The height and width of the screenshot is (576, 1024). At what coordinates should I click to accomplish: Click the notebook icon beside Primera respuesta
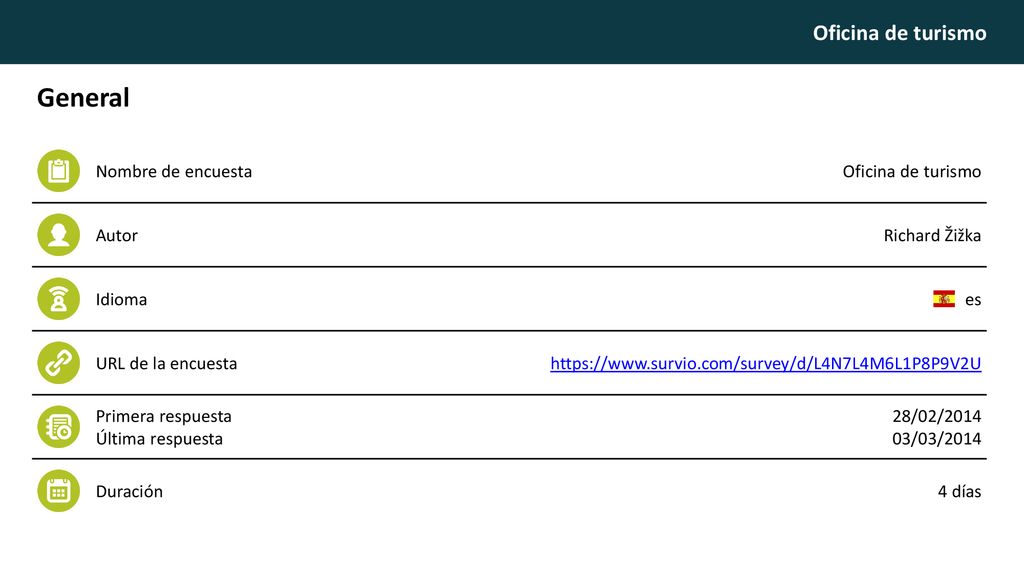point(58,427)
